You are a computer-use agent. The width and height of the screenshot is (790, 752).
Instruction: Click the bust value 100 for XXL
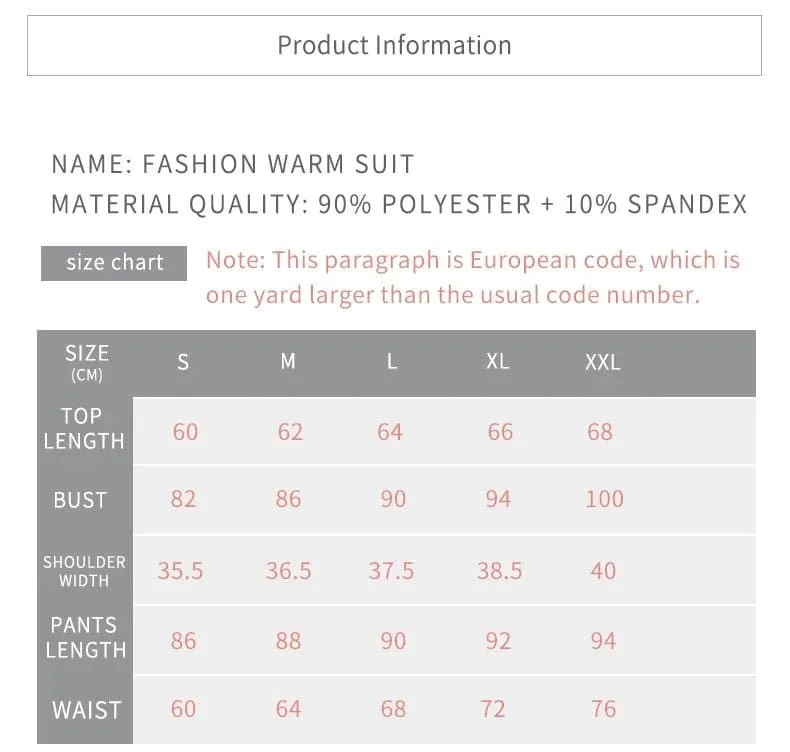[604, 499]
